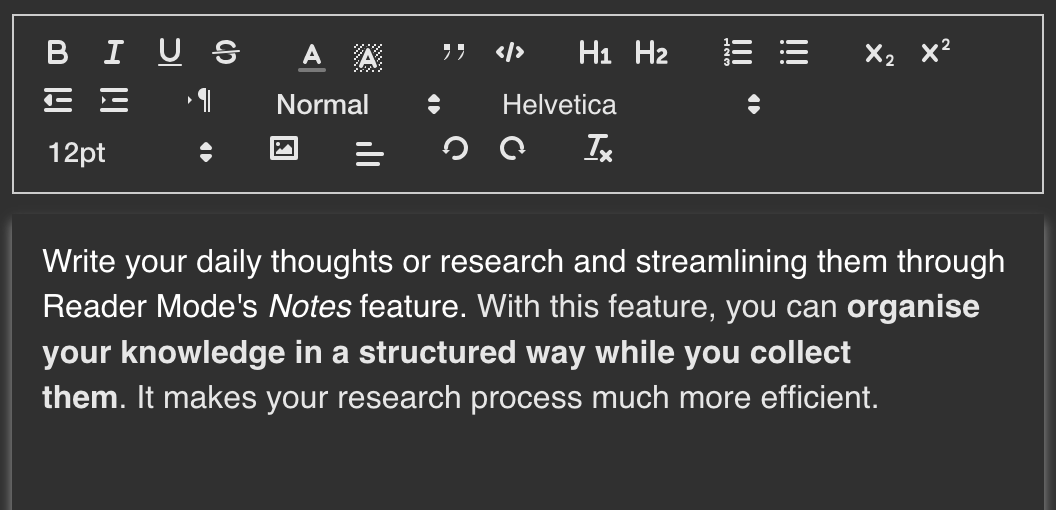This screenshot has width=1056, height=510.
Task: Click the italic word 'Notes' in text
Action: click(309, 307)
